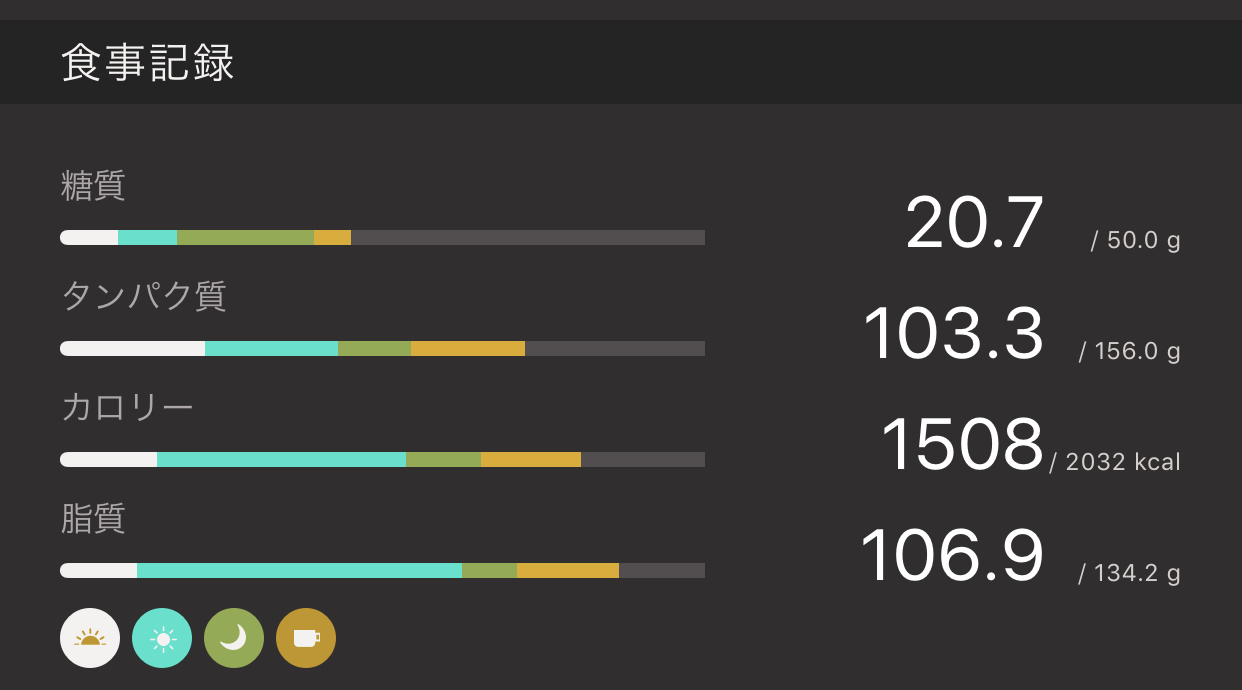The height and width of the screenshot is (690, 1242).
Task: Select the 糖質 nutrient label
Action: [93, 186]
